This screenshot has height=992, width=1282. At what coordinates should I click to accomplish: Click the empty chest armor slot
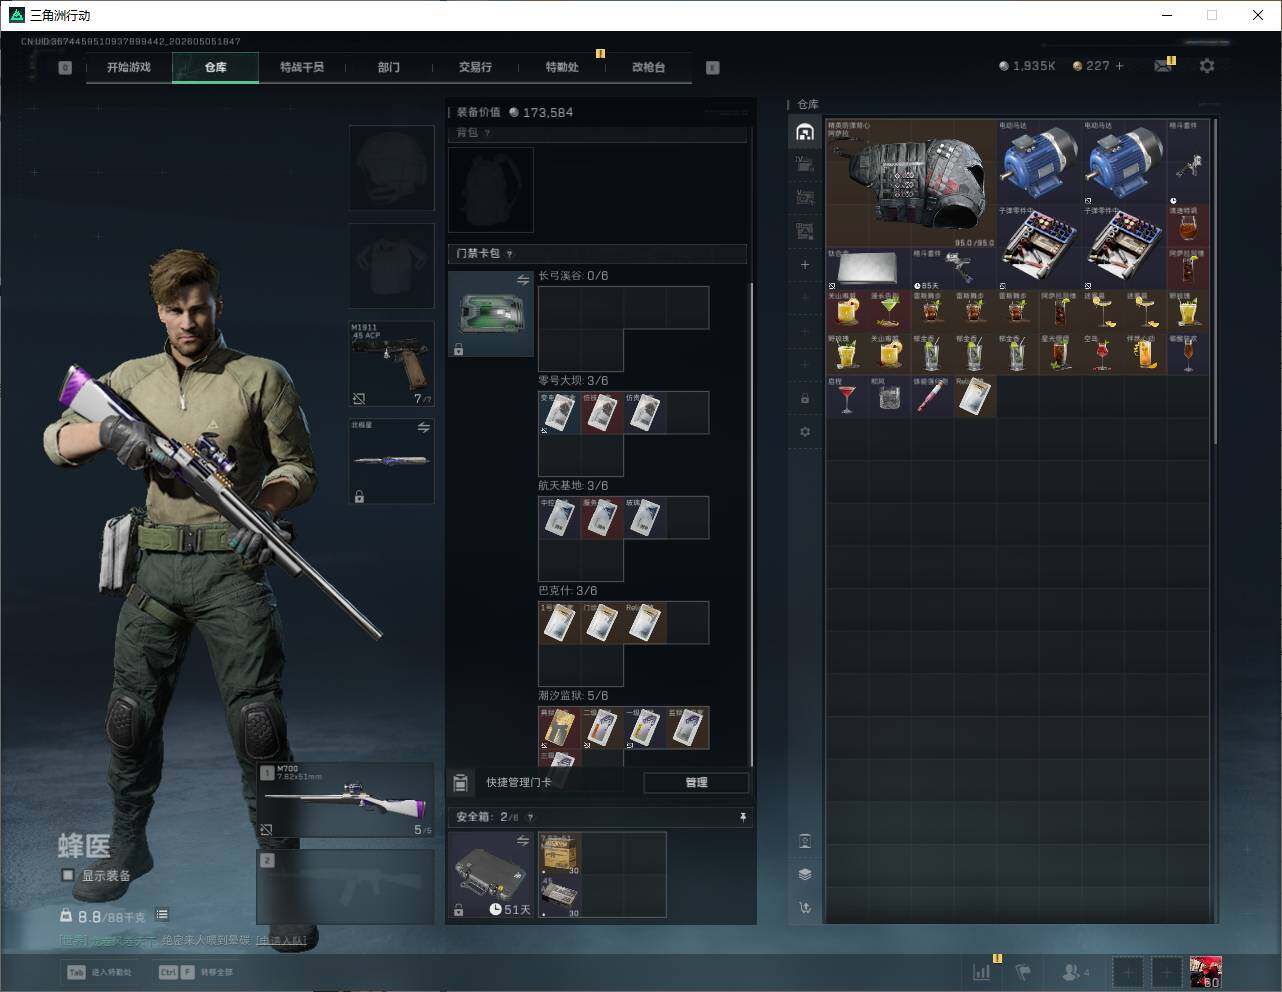tap(391, 266)
